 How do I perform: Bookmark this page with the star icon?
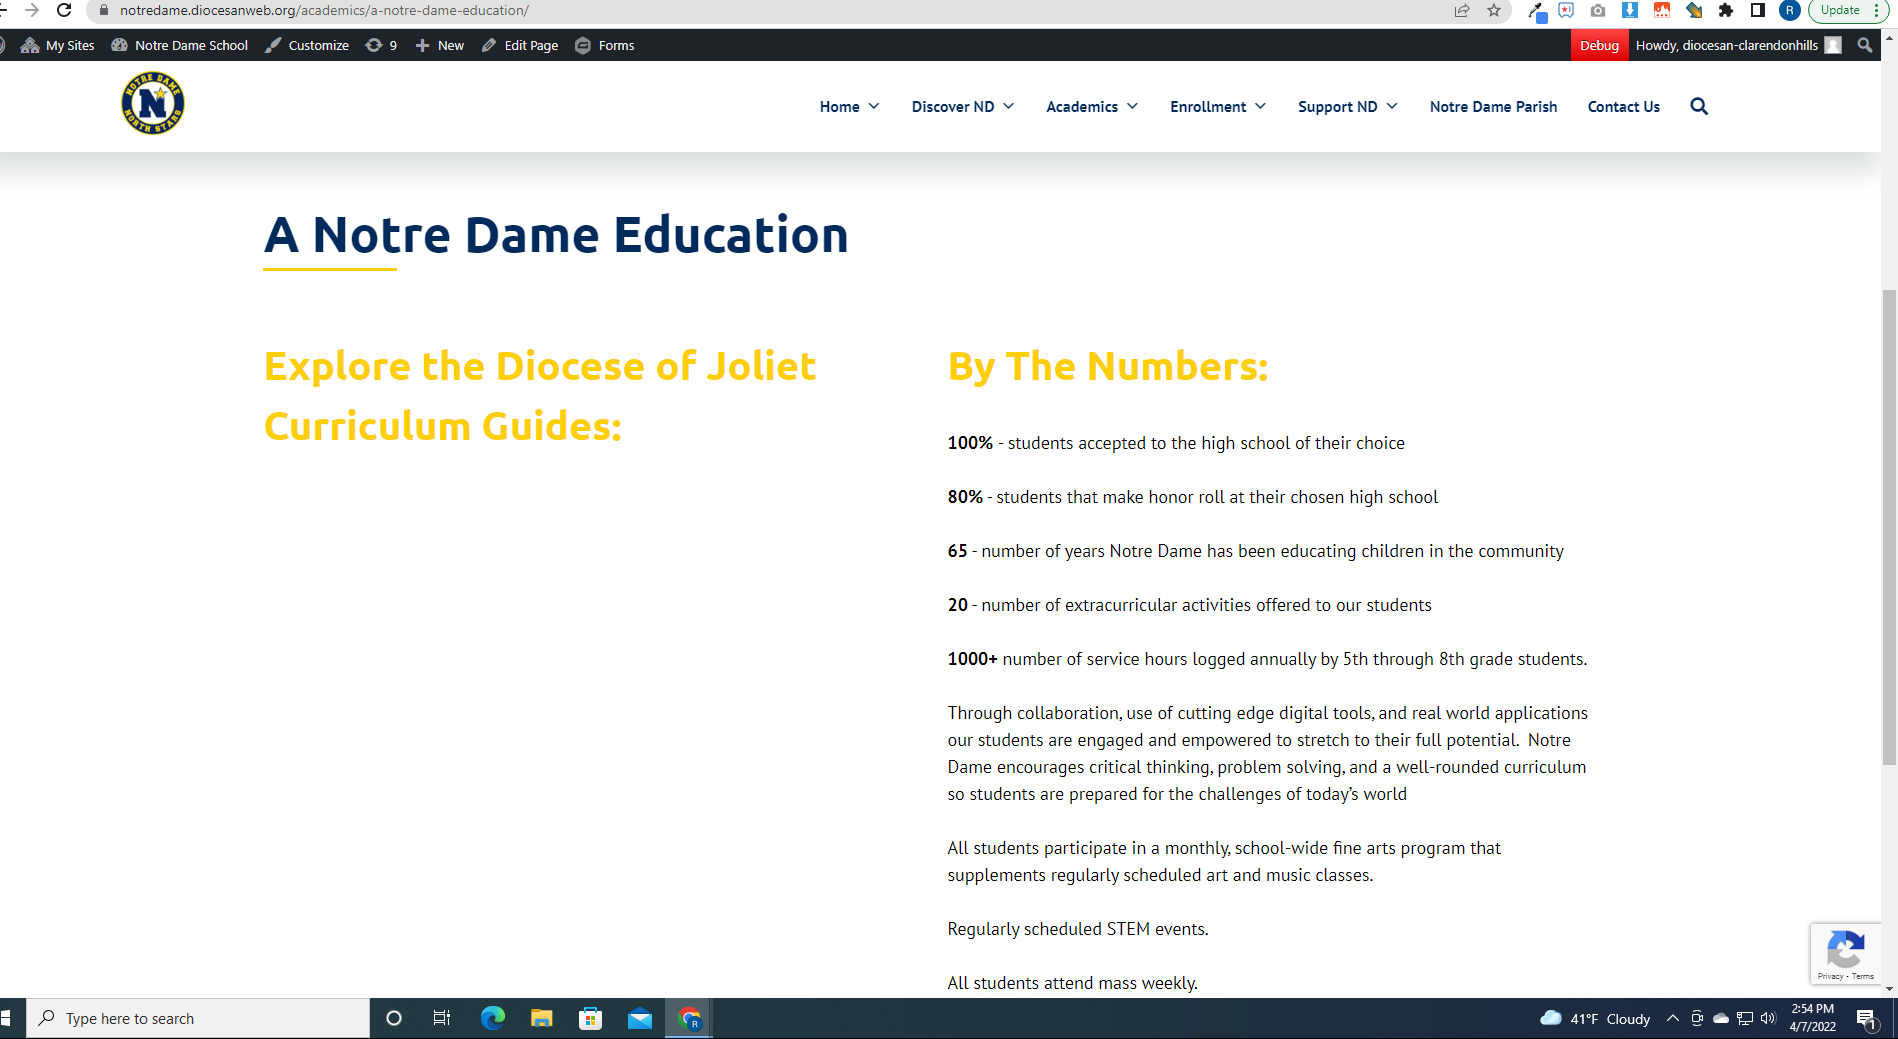pyautogui.click(x=1494, y=11)
